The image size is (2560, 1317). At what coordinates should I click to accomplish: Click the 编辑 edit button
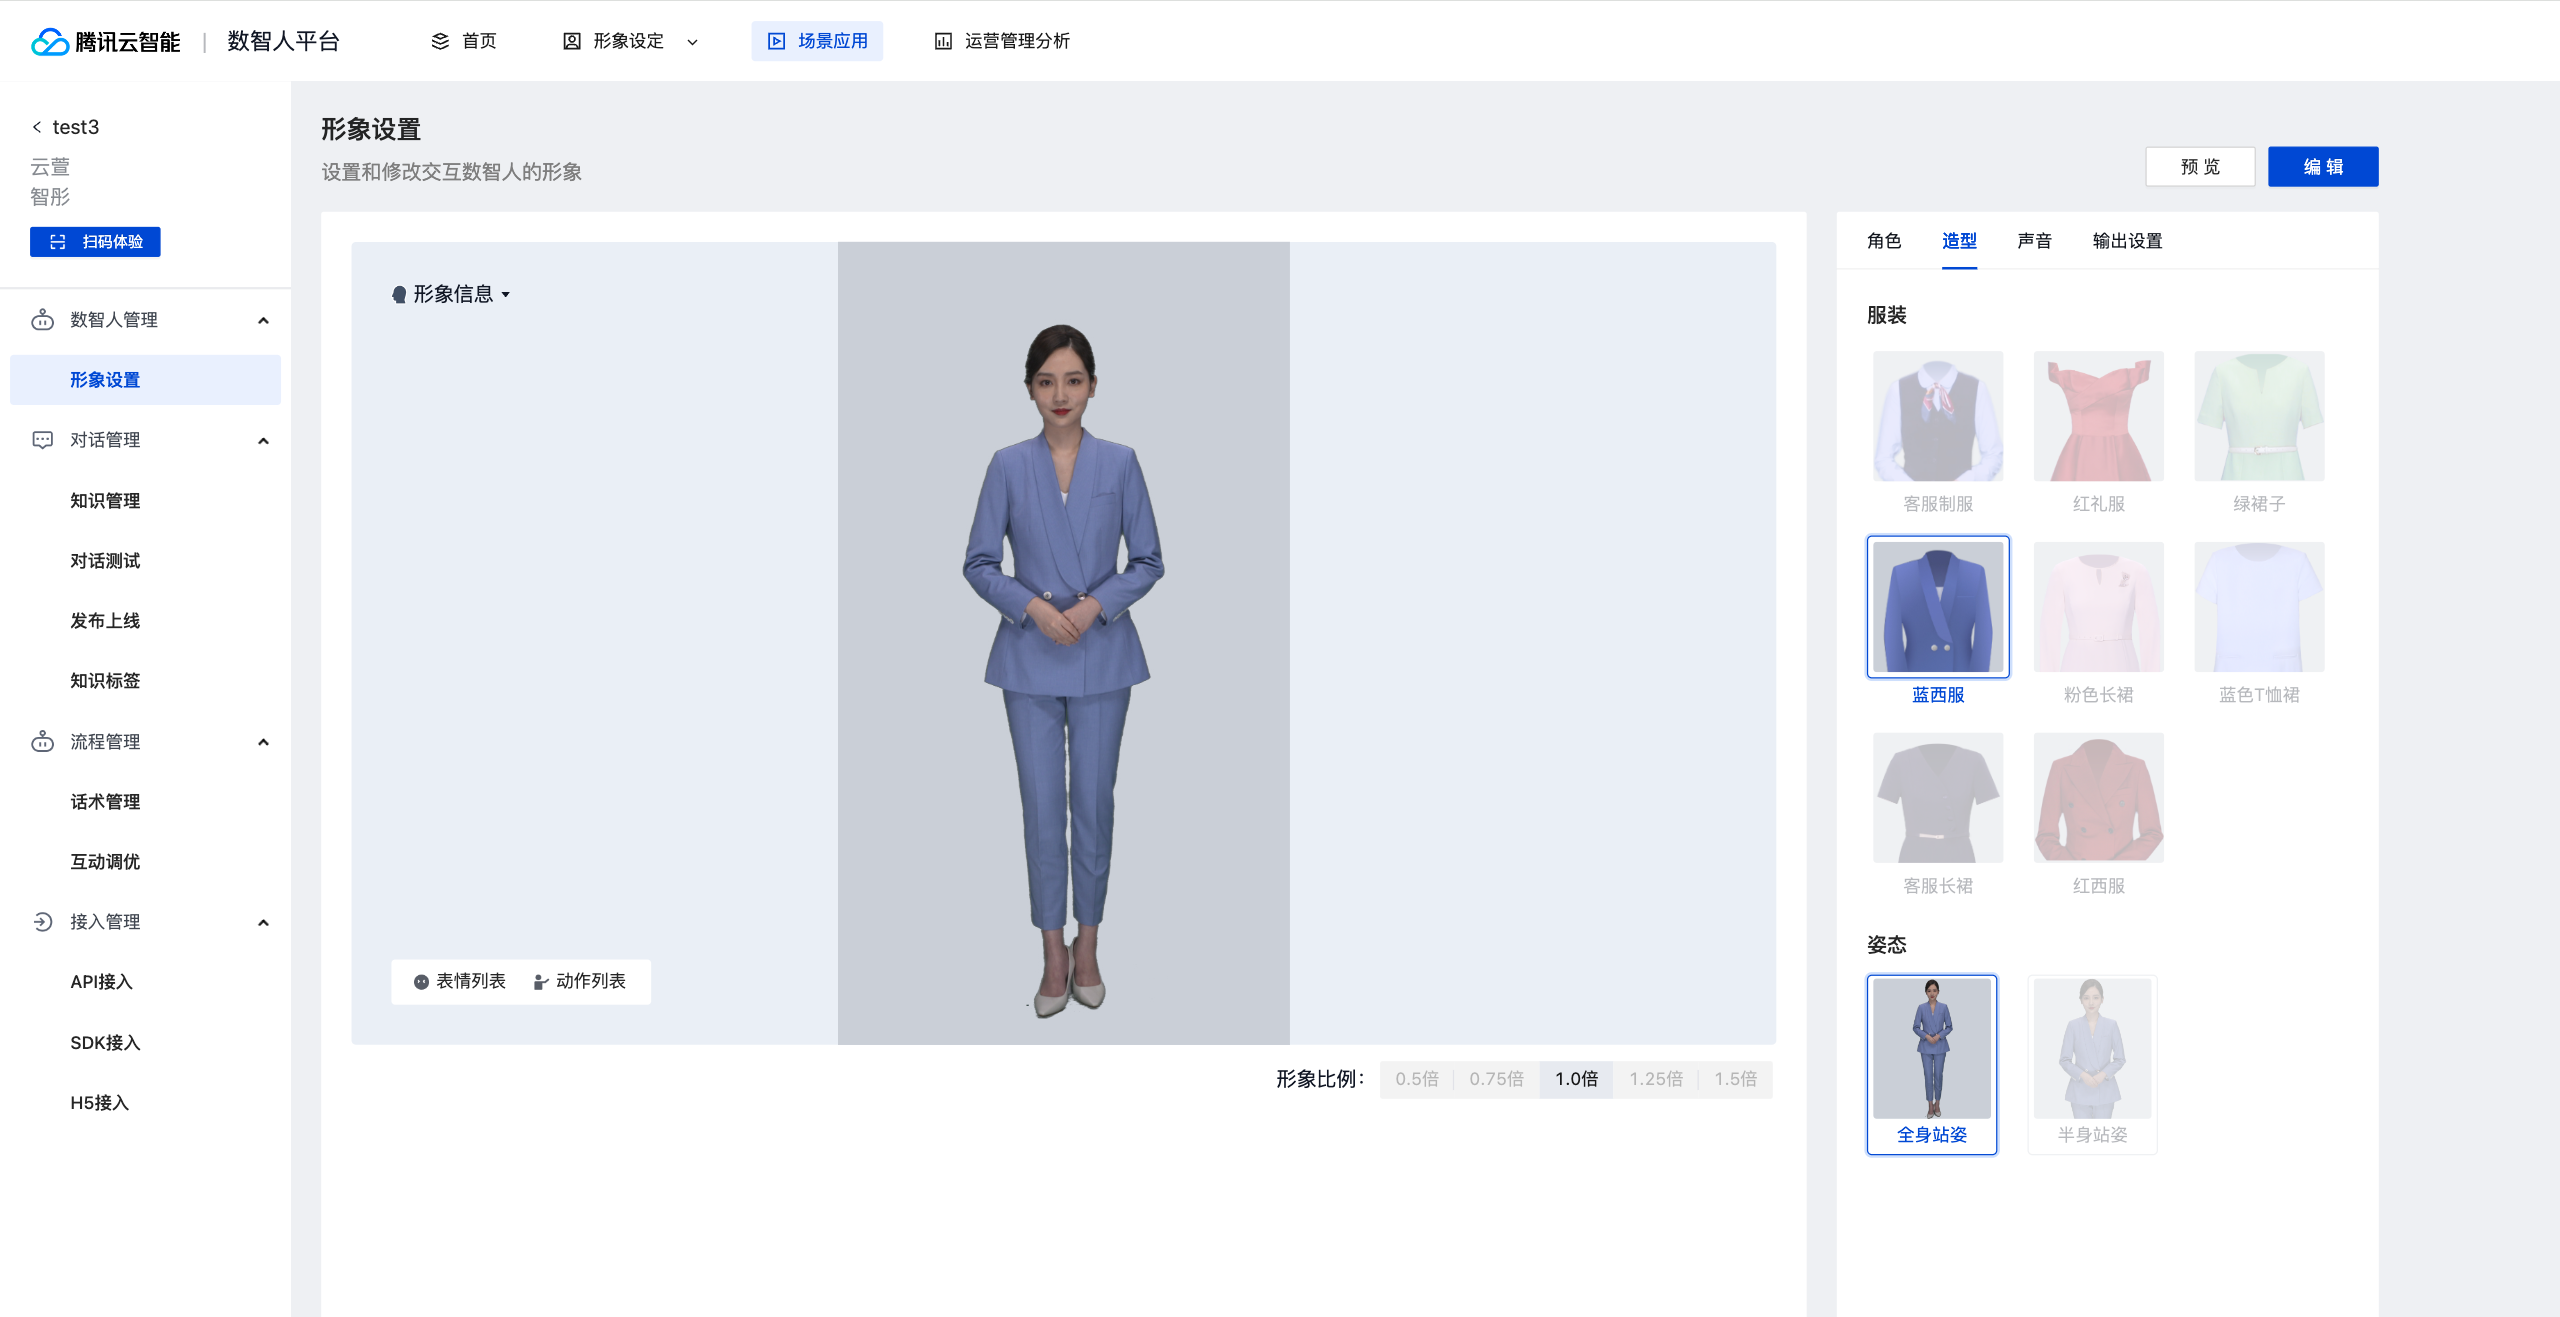click(x=2322, y=167)
